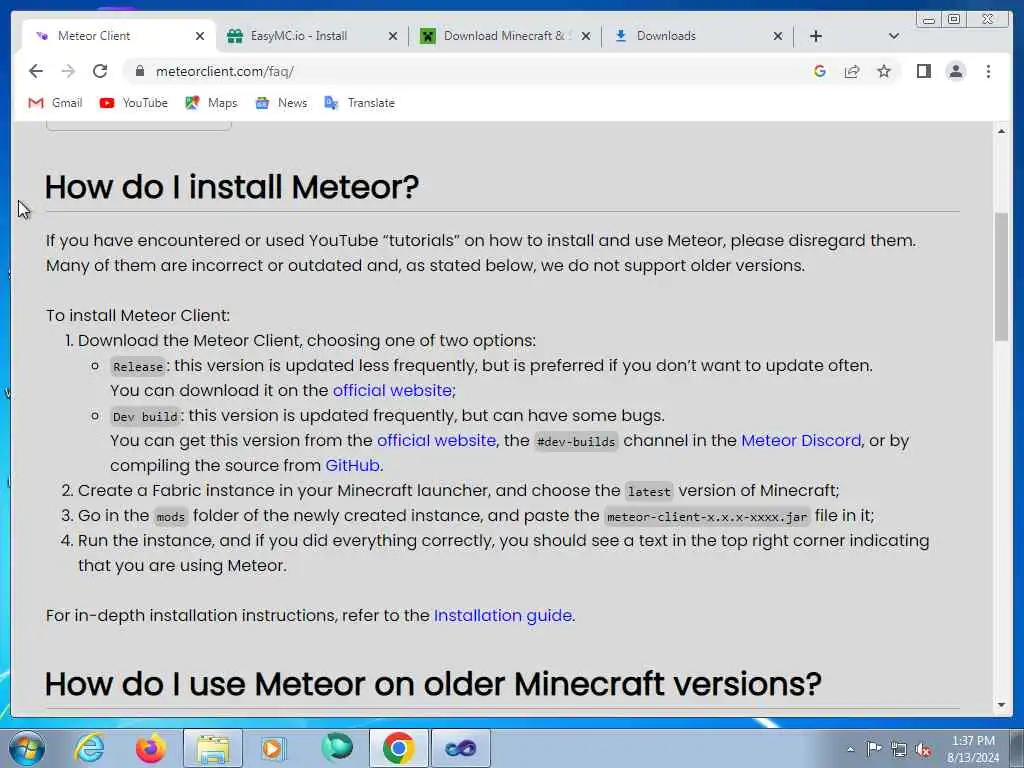This screenshot has height=768, width=1024.
Task: Restore down the Chrome window
Action: (954, 20)
